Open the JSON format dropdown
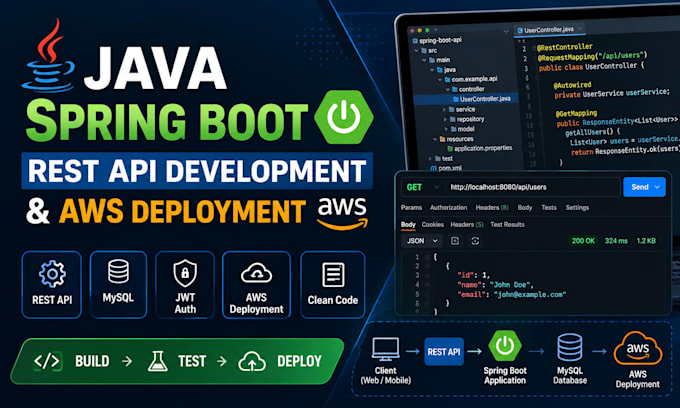Image resolution: width=680 pixels, height=408 pixels. tap(422, 241)
